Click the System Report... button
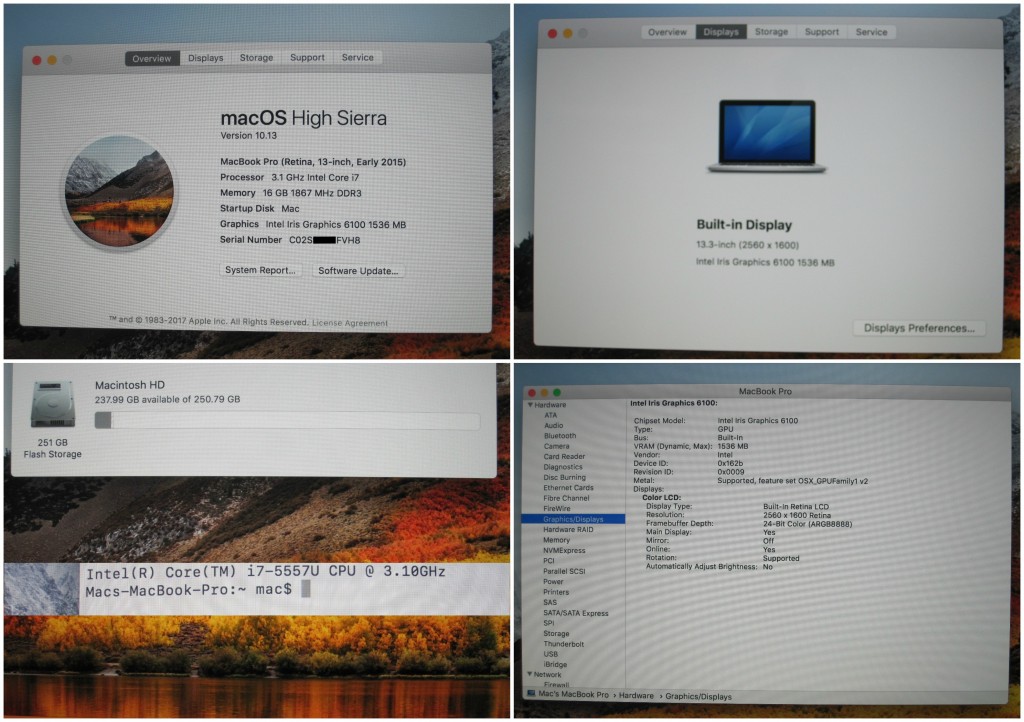 click(260, 270)
